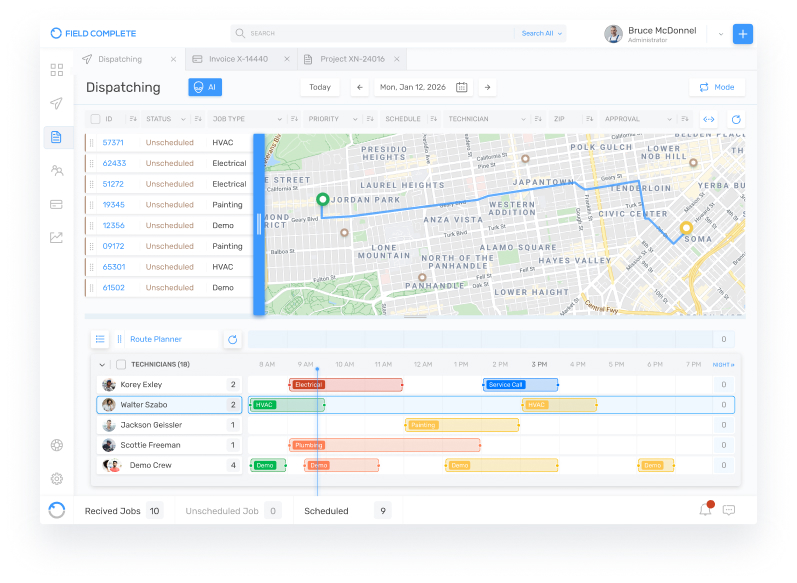Select the Walter Szabo technician row

(x=169, y=405)
